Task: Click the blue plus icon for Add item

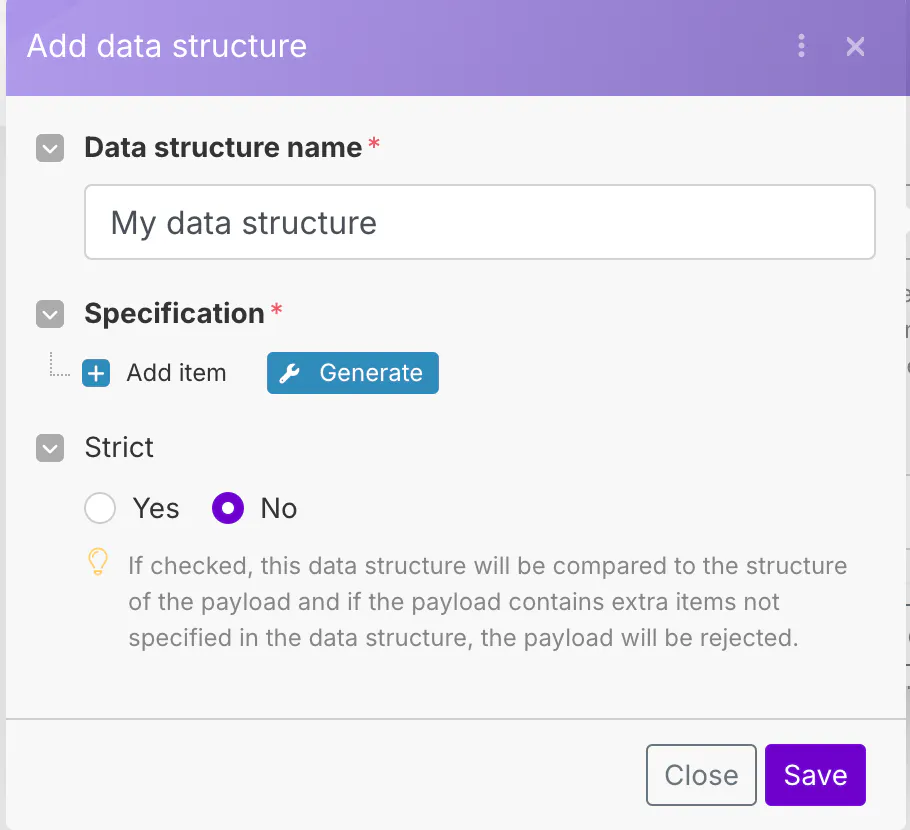Action: tap(96, 374)
